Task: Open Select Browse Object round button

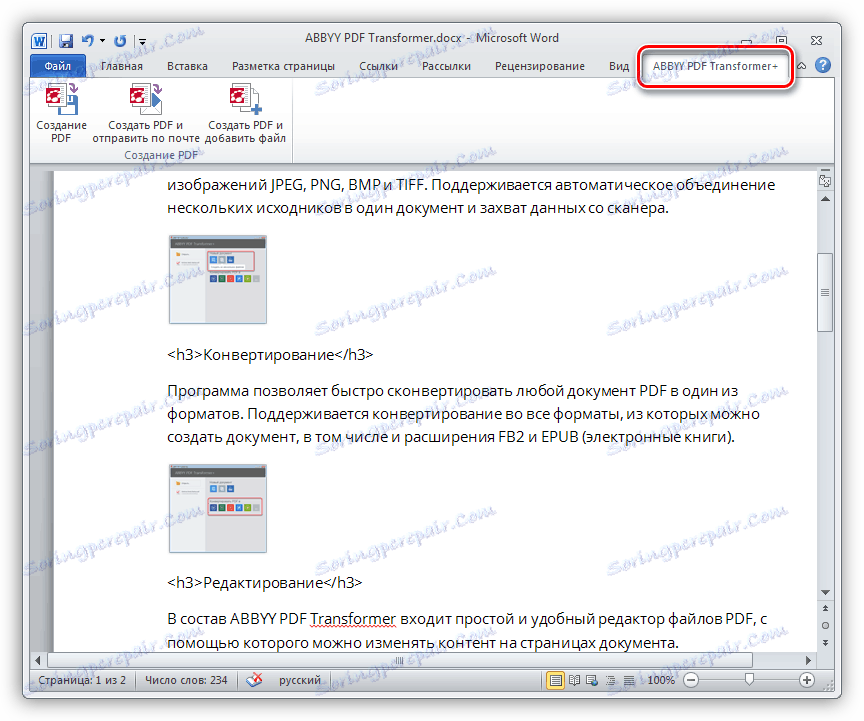Action: pos(825,626)
